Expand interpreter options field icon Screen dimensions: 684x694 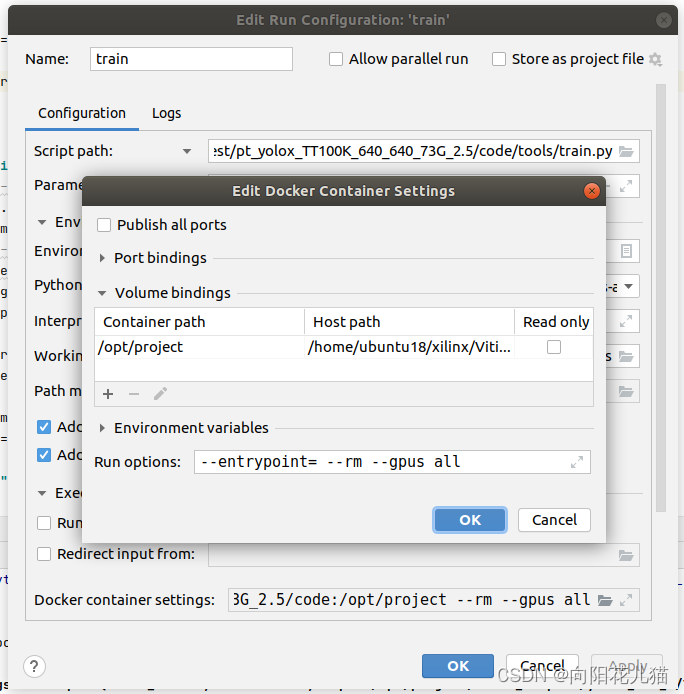[x=626, y=320]
